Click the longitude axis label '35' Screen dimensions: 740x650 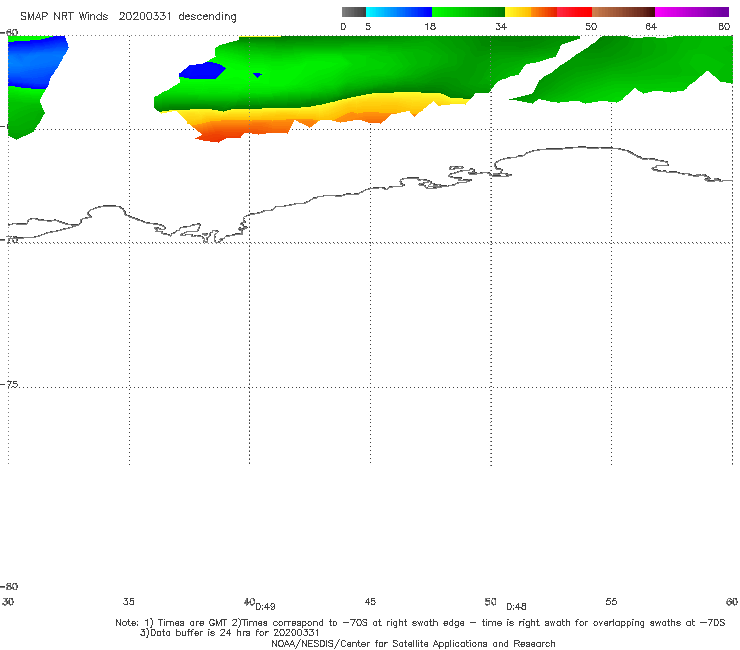[129, 601]
